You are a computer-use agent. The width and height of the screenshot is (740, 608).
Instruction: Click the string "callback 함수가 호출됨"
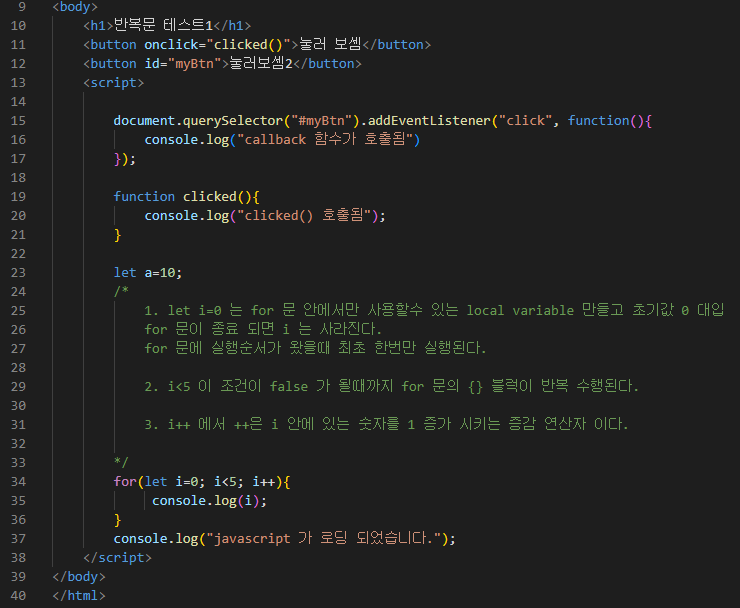pyautogui.click(x=325, y=139)
